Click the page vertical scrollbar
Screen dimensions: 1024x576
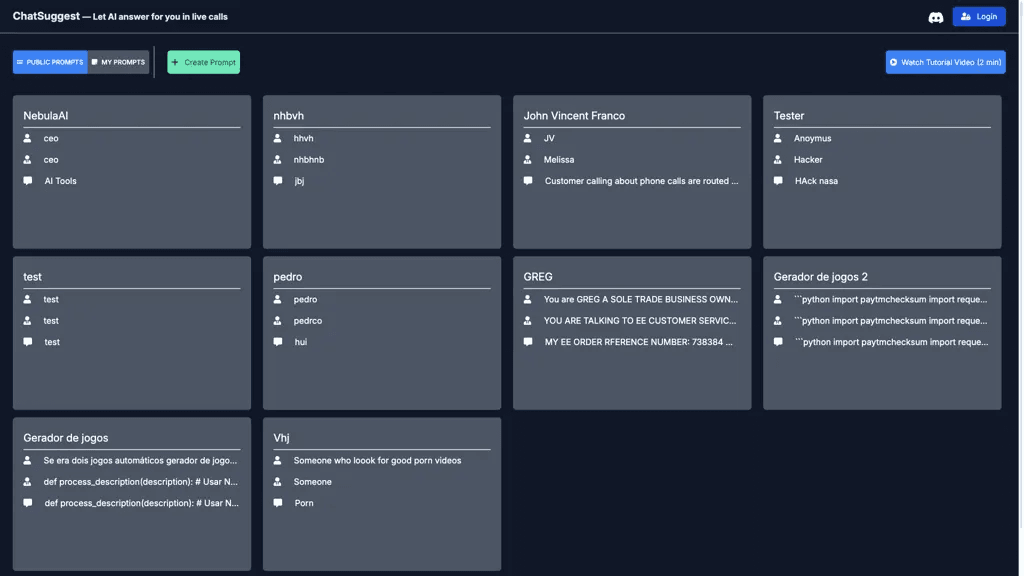1021,288
